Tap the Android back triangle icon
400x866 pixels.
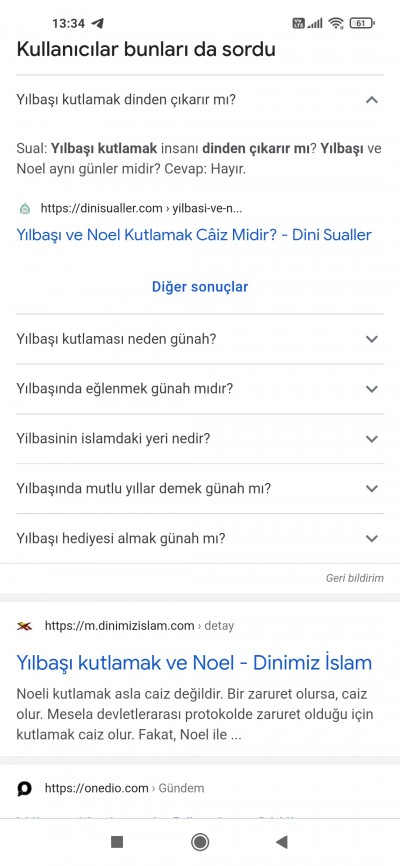(282, 842)
